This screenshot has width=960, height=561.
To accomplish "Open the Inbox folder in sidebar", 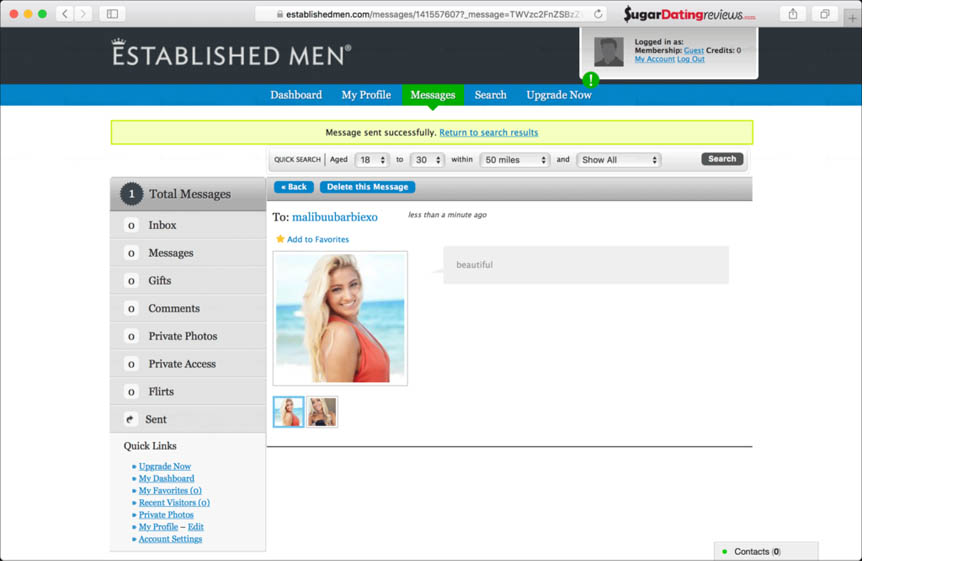I will pyautogui.click(x=162, y=226).
